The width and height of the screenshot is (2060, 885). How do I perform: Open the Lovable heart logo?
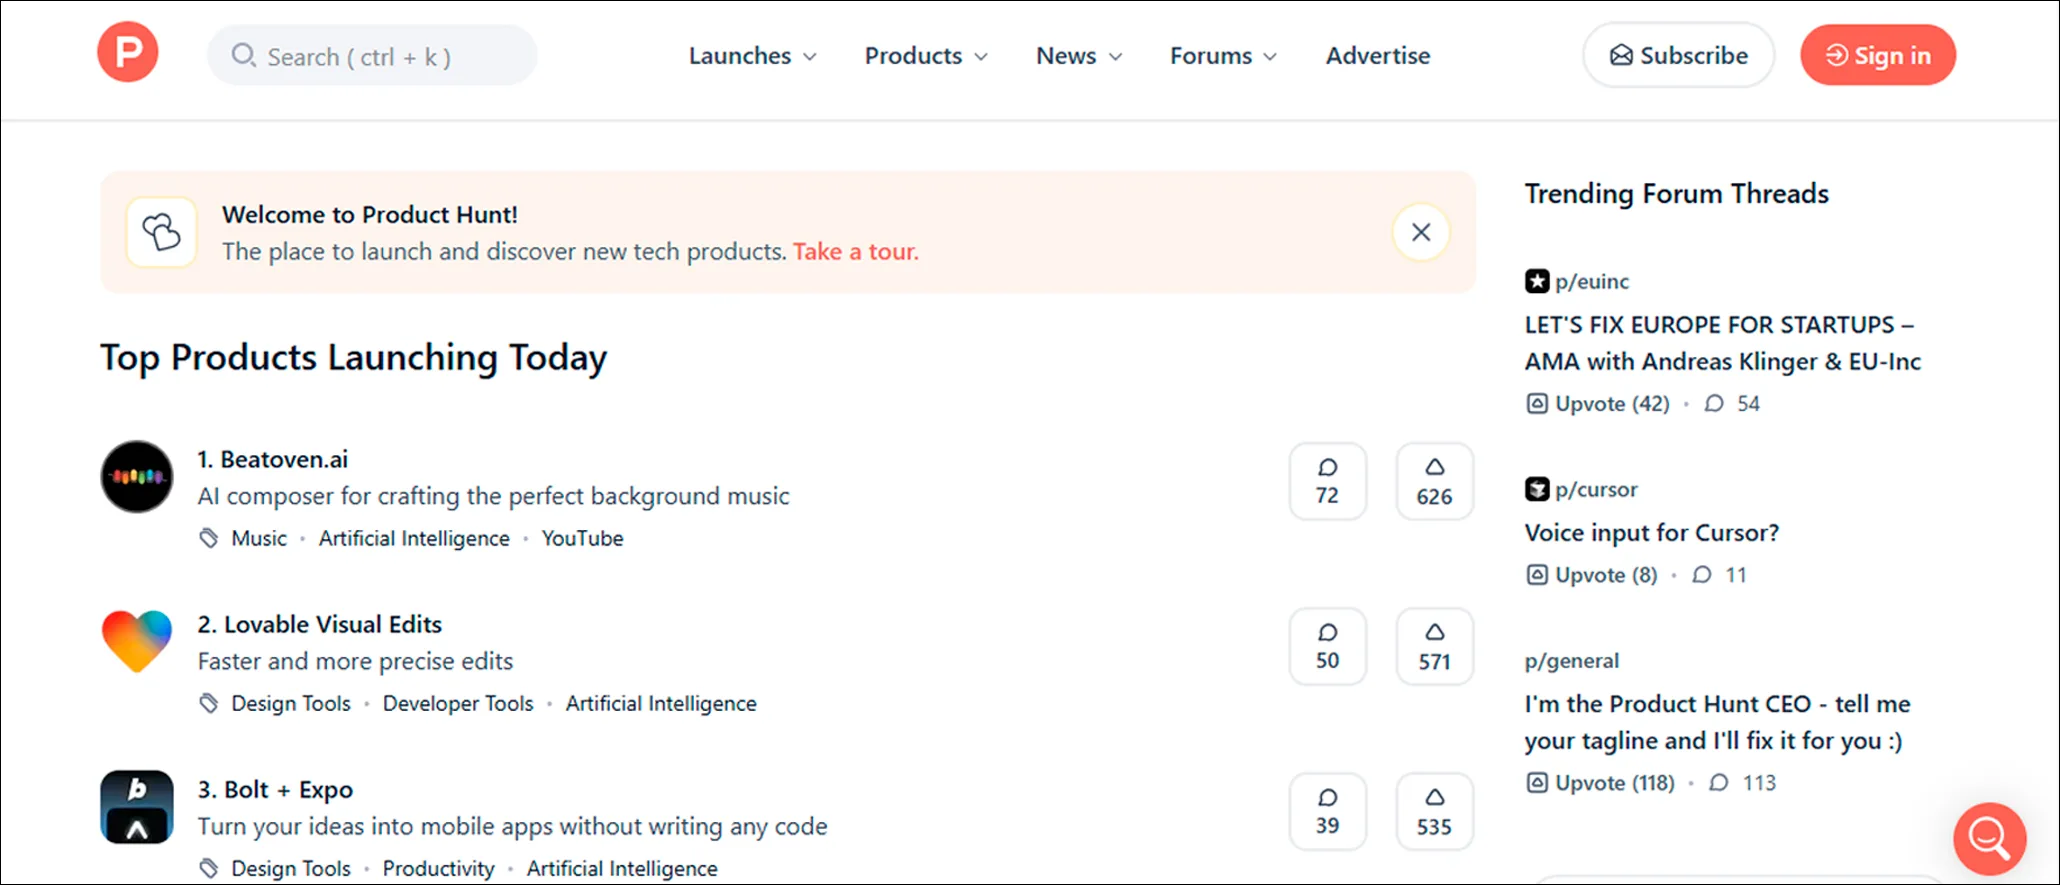point(137,641)
